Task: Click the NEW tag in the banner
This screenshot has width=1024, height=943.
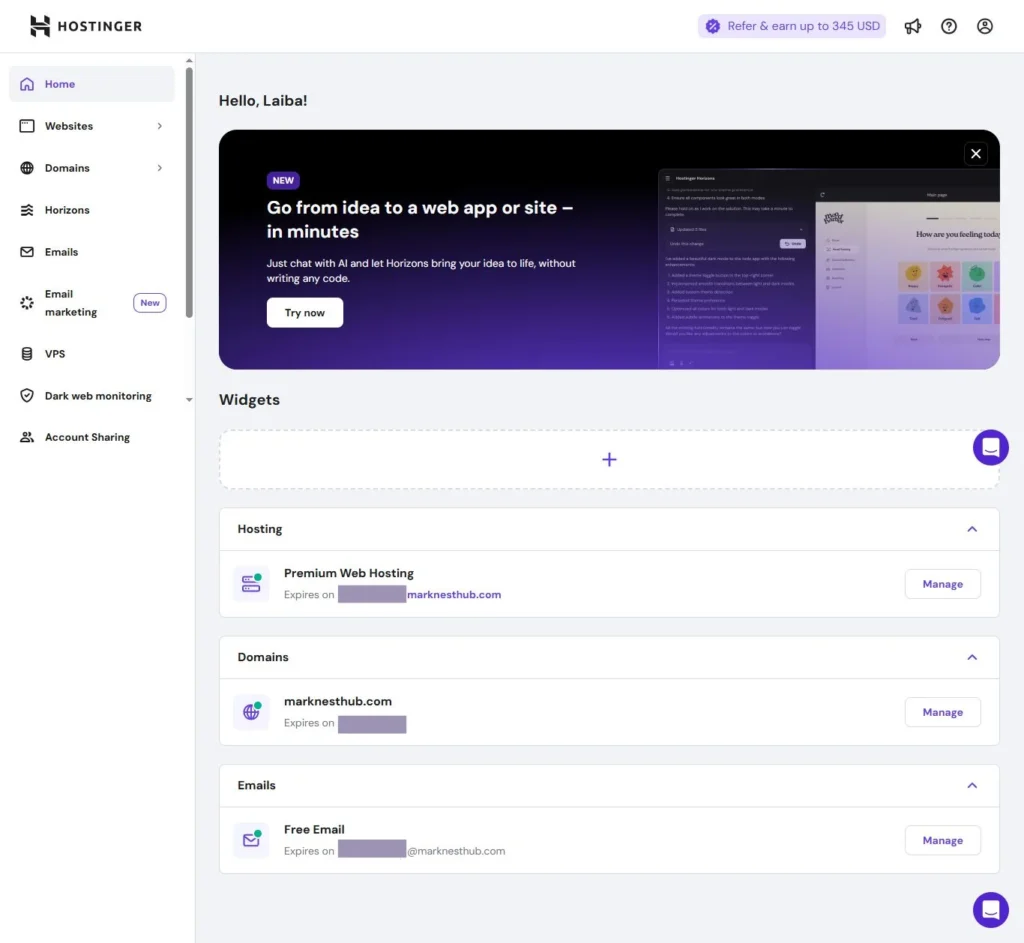Action: coord(283,180)
